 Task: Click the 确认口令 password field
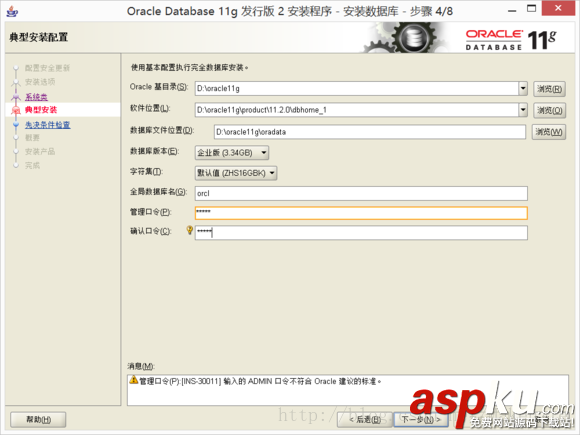click(361, 233)
